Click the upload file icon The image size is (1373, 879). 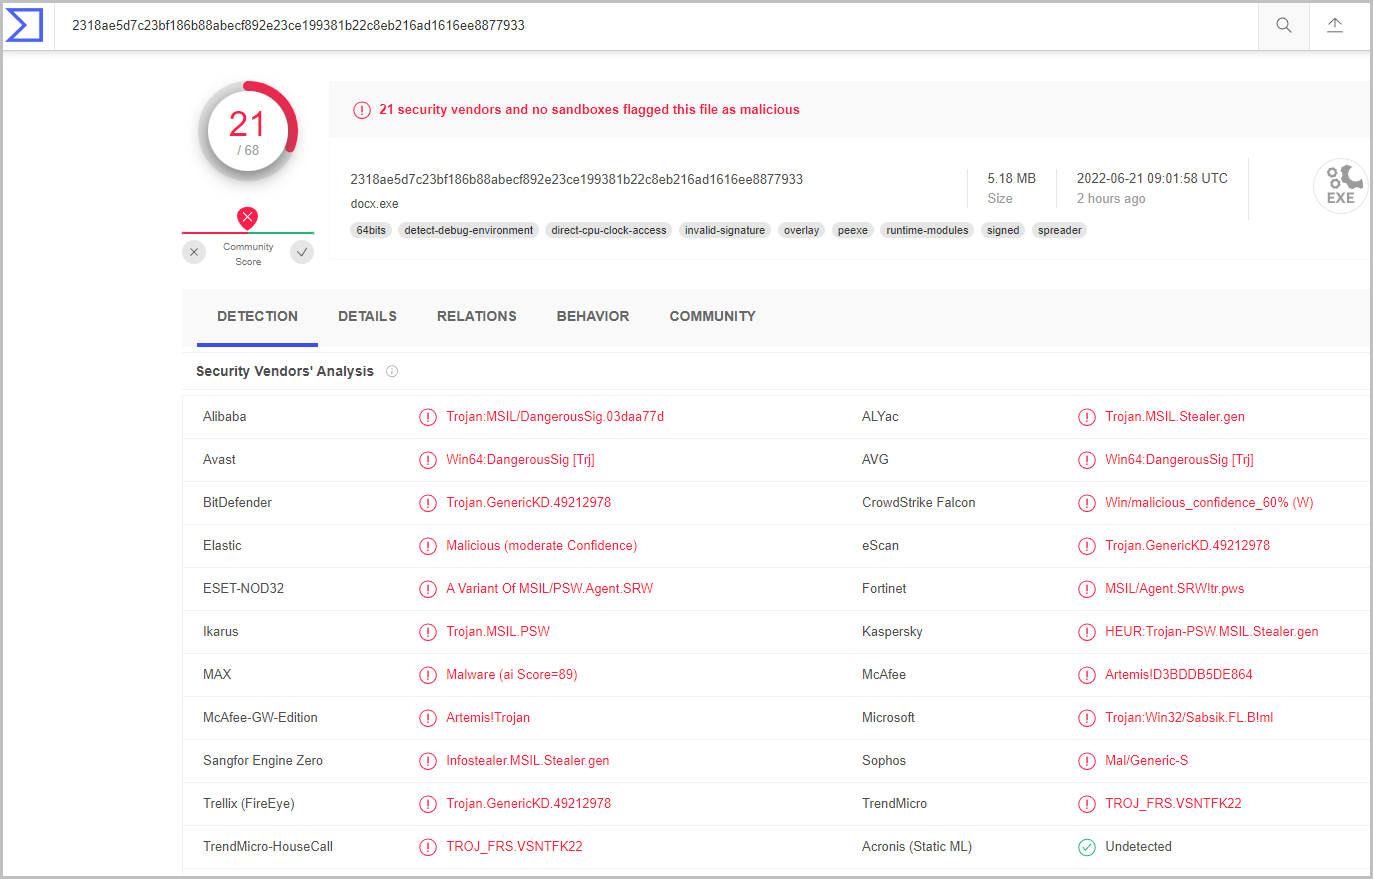coord(1335,25)
